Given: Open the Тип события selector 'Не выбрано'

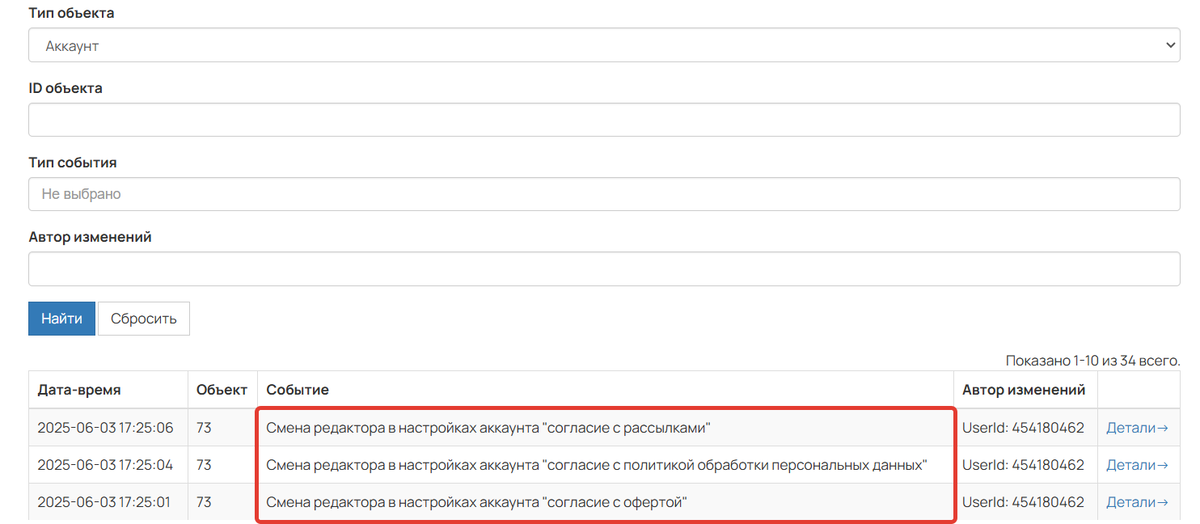Looking at the screenshot, I should pyautogui.click(x=604, y=194).
